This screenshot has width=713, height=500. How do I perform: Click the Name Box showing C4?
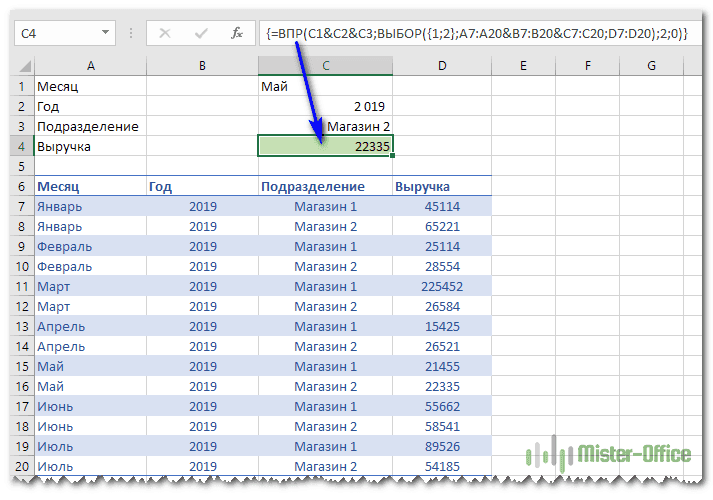tap(55, 33)
